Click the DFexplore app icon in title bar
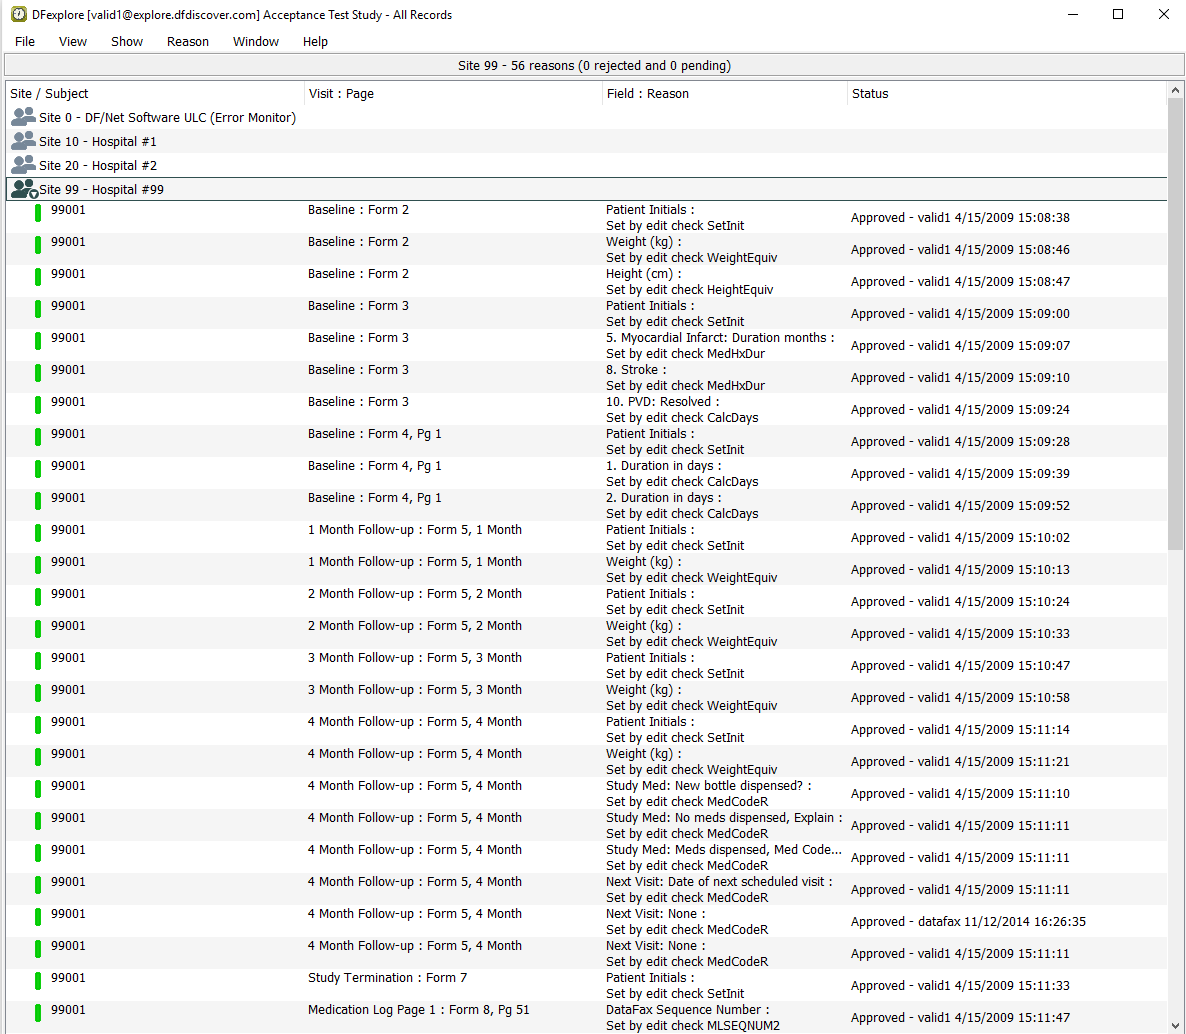Viewport: 1186px width, 1034px height. coord(18,14)
